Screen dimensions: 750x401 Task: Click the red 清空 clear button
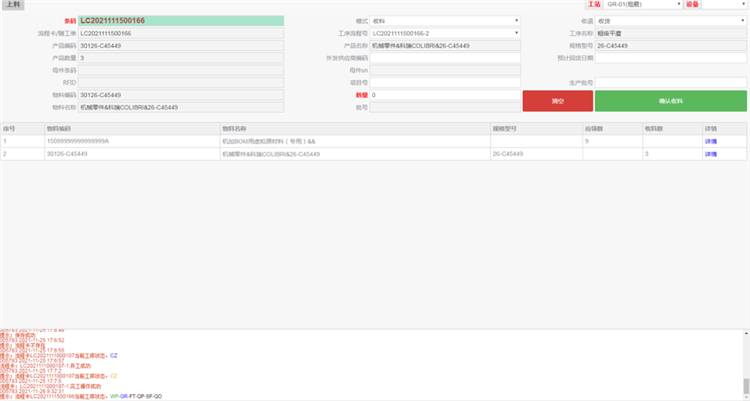557,101
